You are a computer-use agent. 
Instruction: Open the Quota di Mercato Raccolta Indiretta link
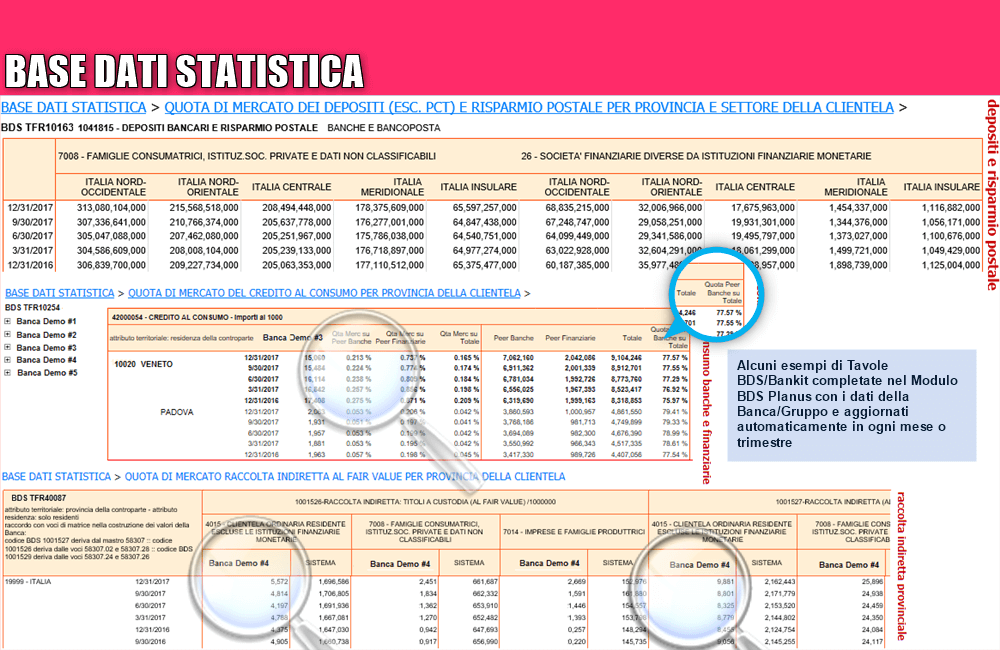click(x=345, y=476)
